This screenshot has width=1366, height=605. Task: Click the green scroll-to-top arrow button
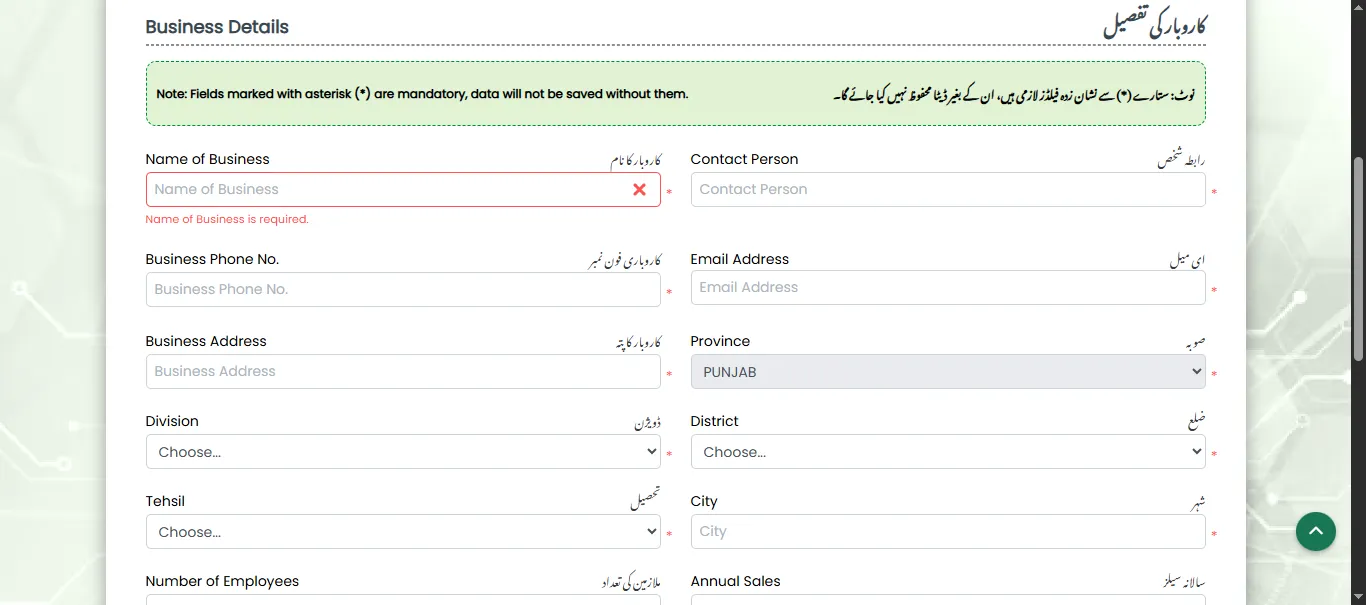coord(1315,531)
